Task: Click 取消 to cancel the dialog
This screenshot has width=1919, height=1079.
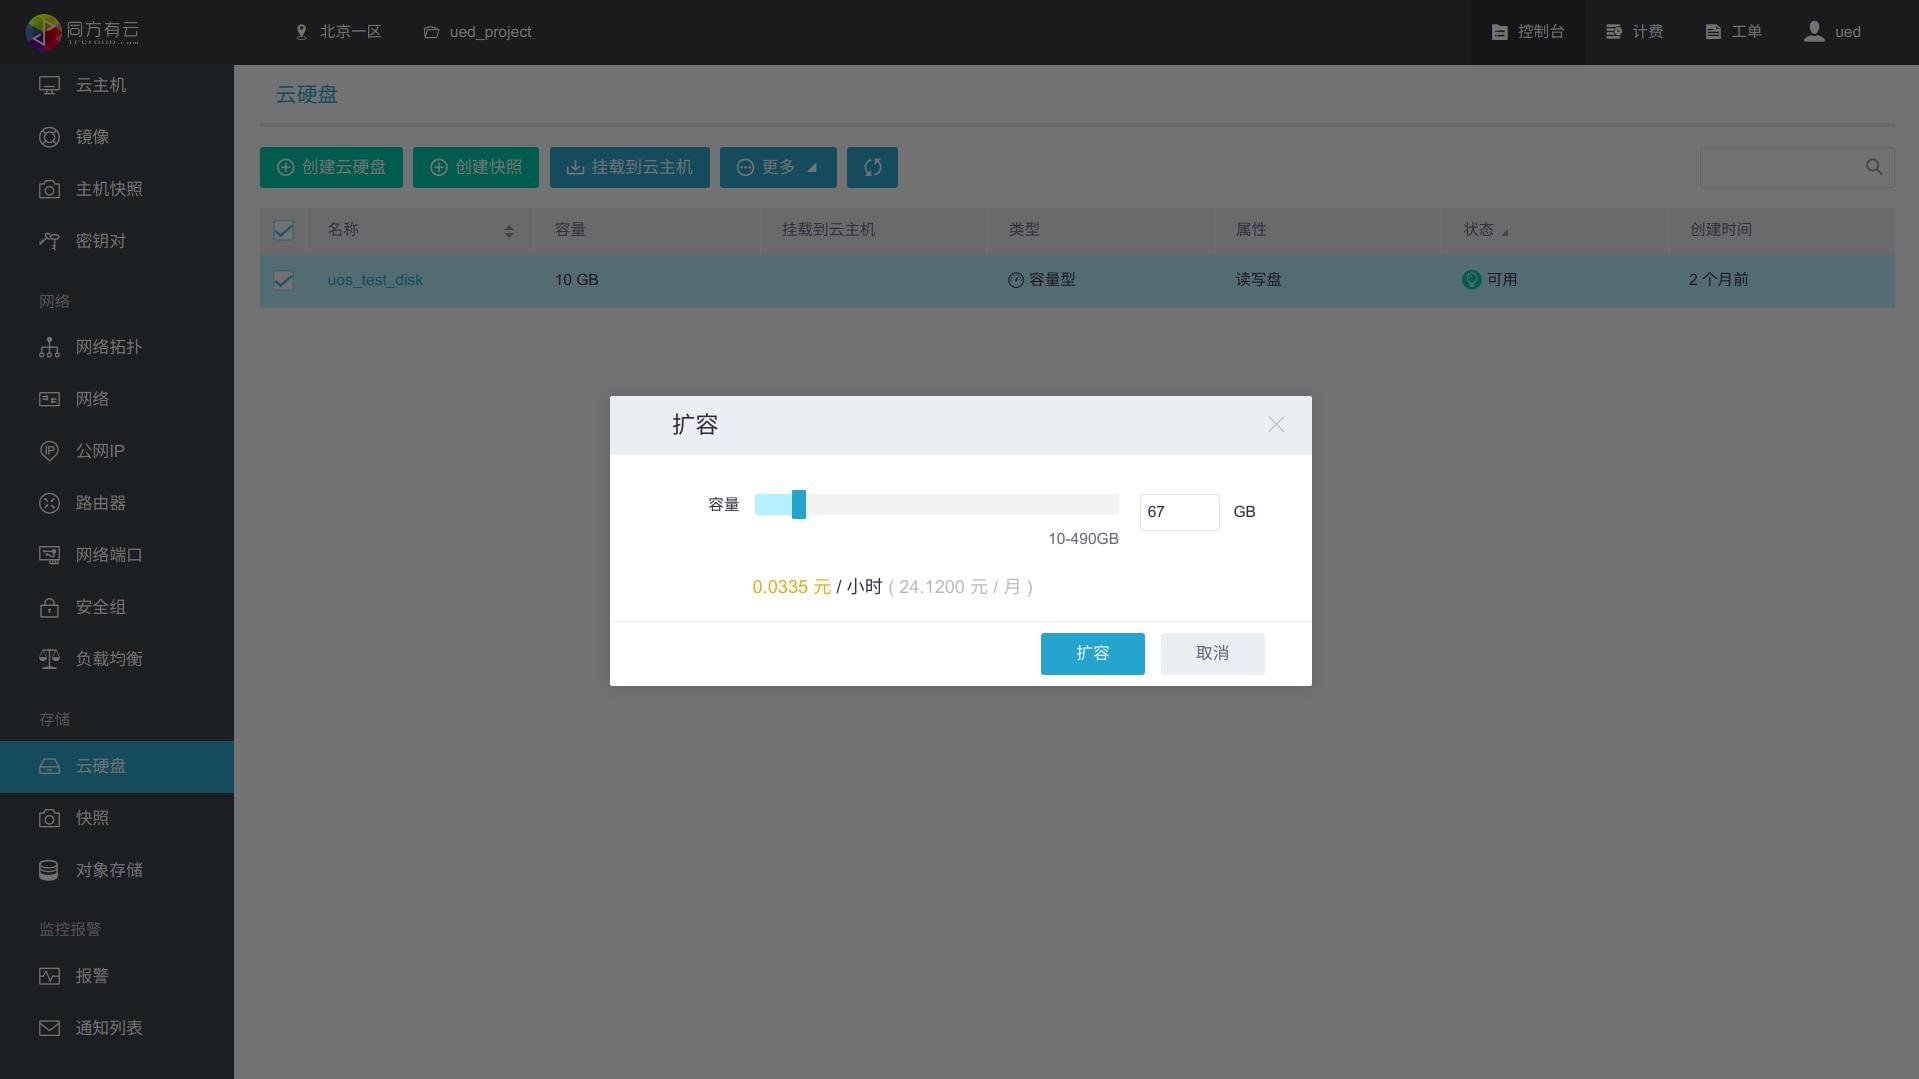Action: 1212,653
